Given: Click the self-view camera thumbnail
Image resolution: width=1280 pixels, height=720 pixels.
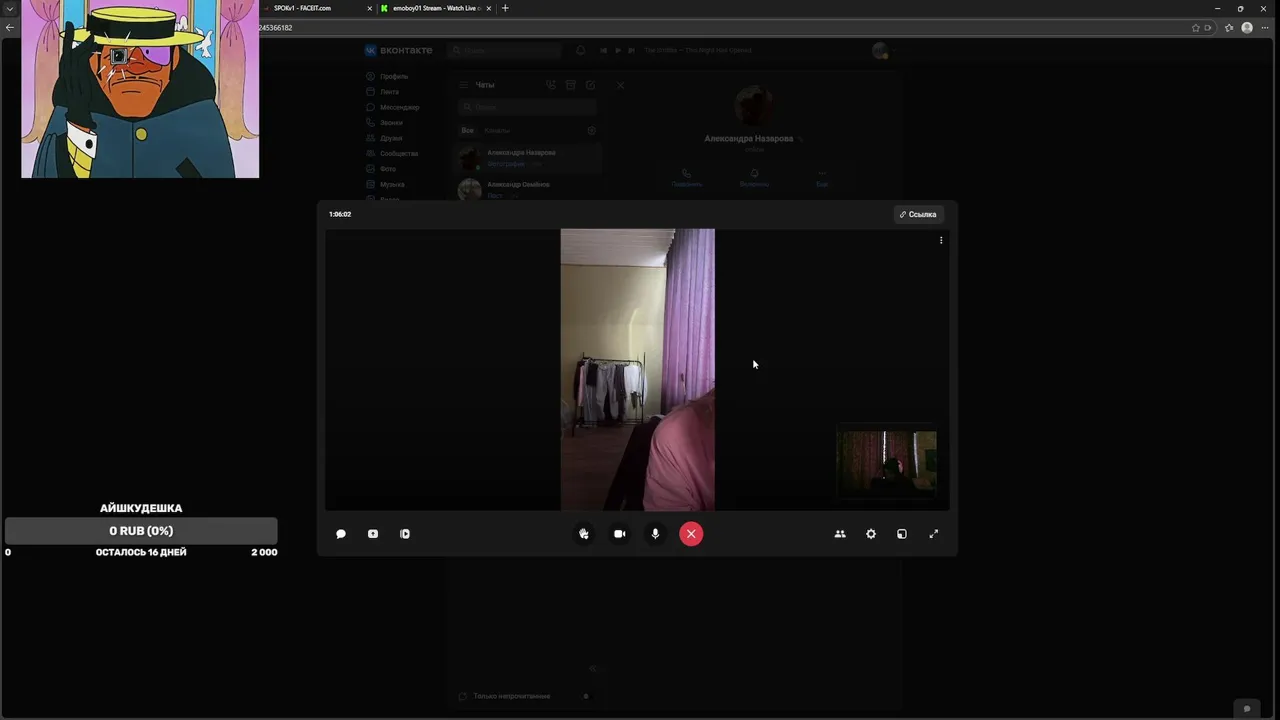Looking at the screenshot, I should coord(887,463).
